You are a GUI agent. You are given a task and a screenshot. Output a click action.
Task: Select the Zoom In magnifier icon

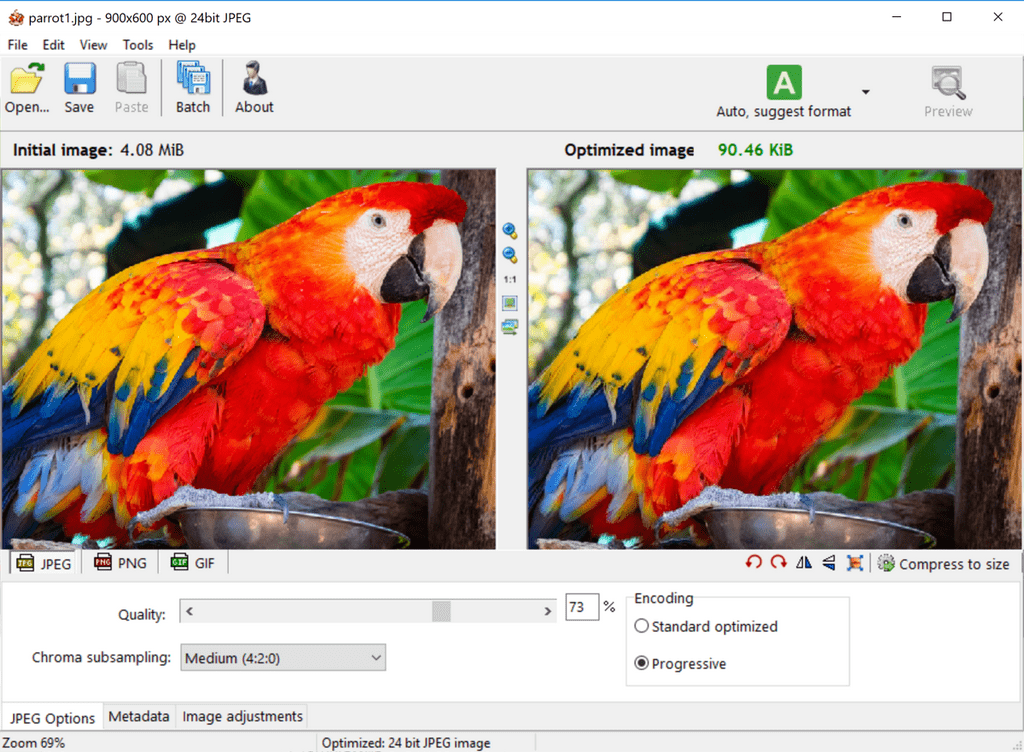pos(510,229)
